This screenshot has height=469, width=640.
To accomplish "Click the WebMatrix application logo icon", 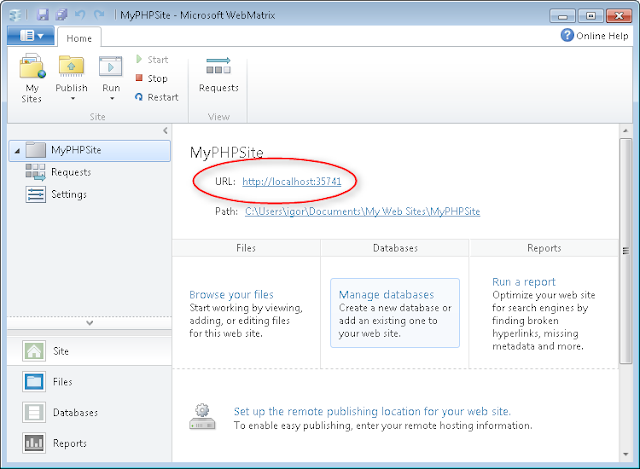I will pyautogui.click(x=16, y=15).
